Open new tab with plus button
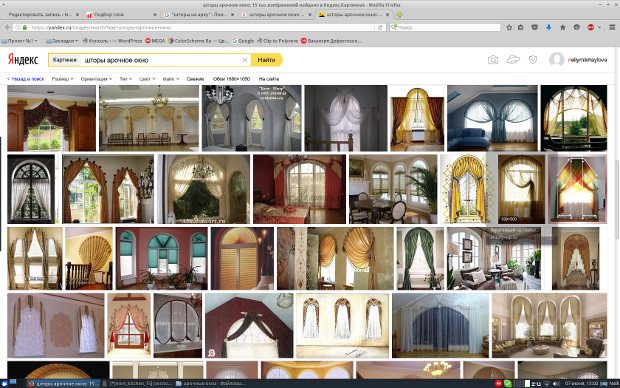The height and width of the screenshot is (388, 620). coord(399,15)
